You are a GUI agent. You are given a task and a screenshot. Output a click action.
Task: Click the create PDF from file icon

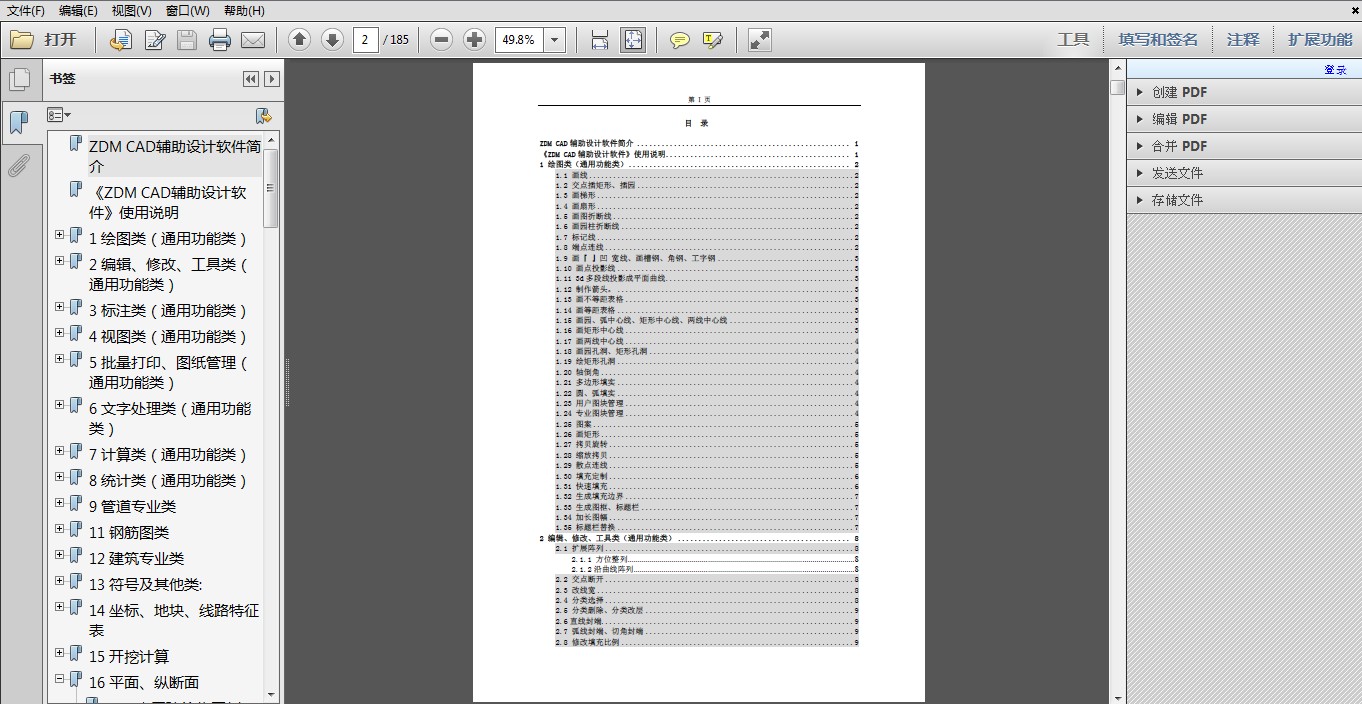(121, 40)
